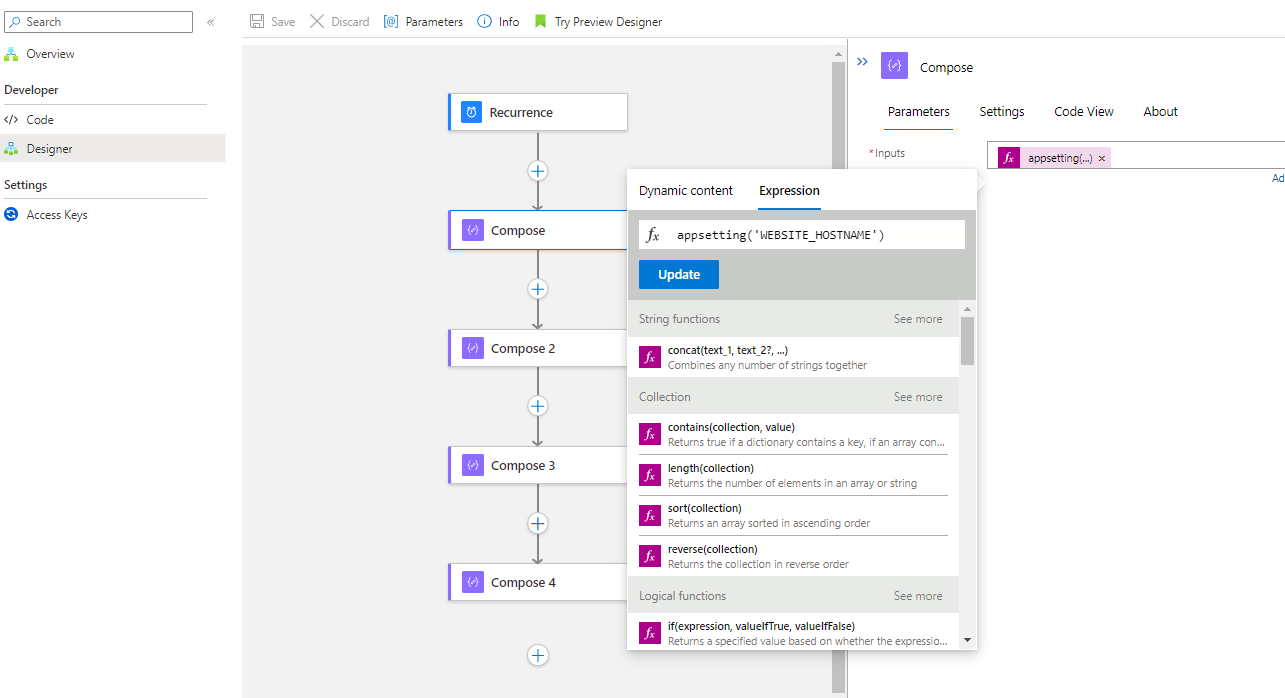Select the concat function fx icon

point(650,357)
